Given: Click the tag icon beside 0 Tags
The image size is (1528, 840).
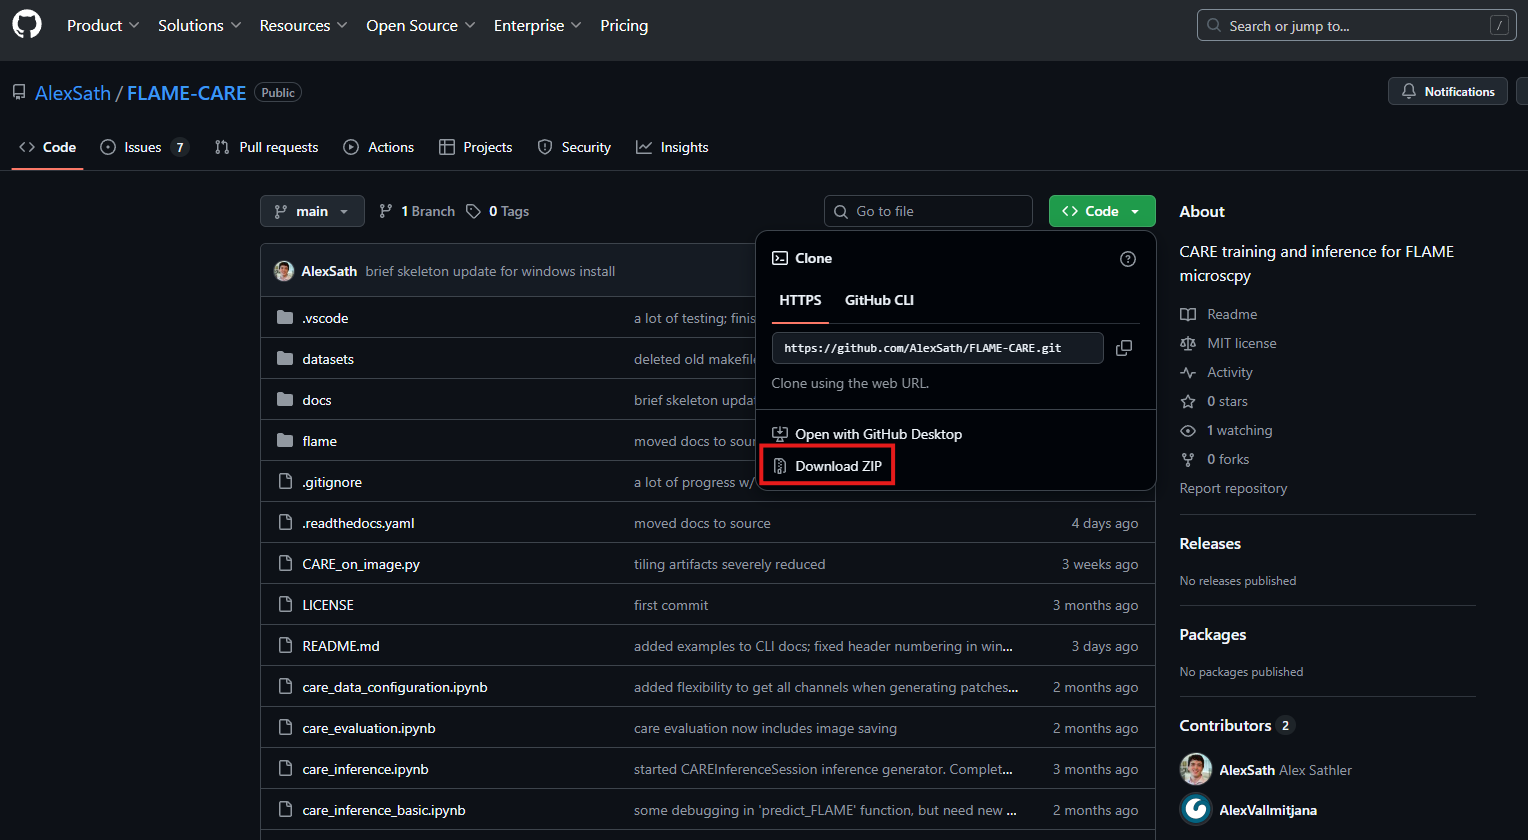Looking at the screenshot, I should [474, 211].
